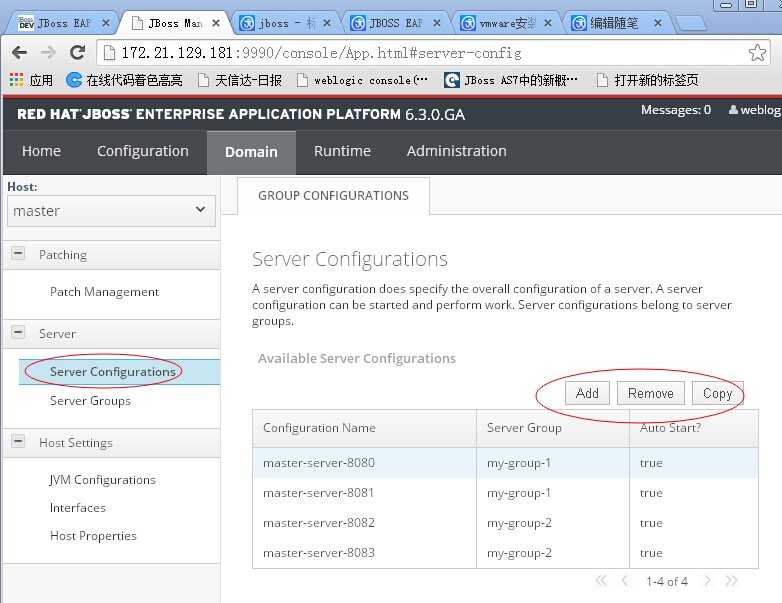Click 'true' in master-server-8082 row
The image size is (782, 603).
[651, 523]
